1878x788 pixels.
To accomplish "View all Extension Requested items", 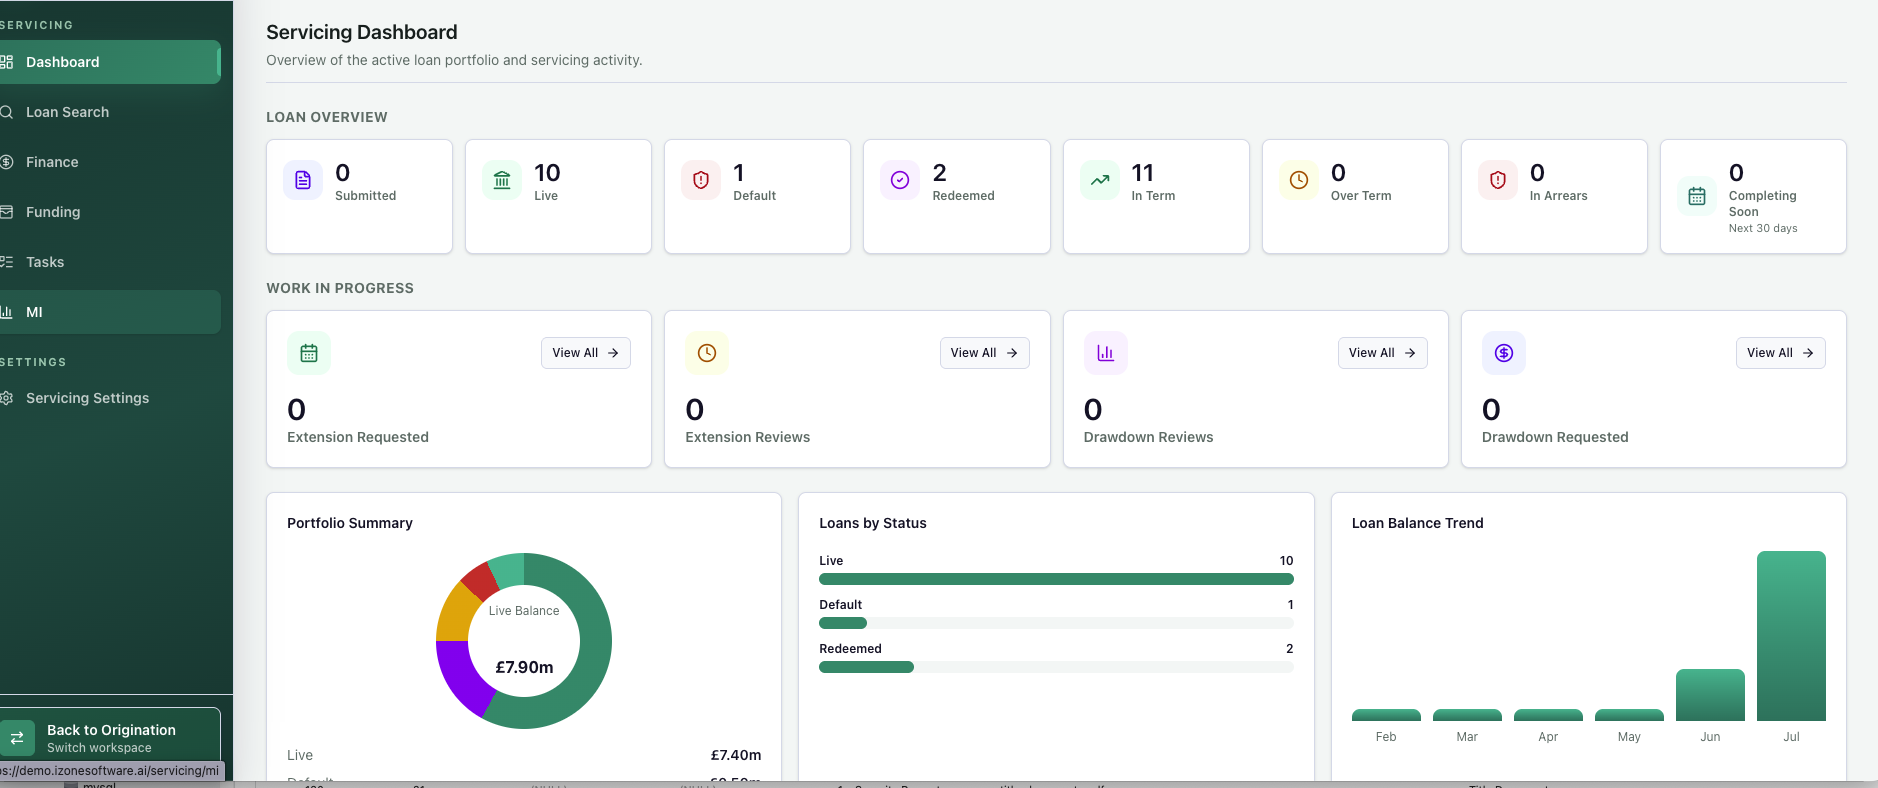I will point(586,353).
